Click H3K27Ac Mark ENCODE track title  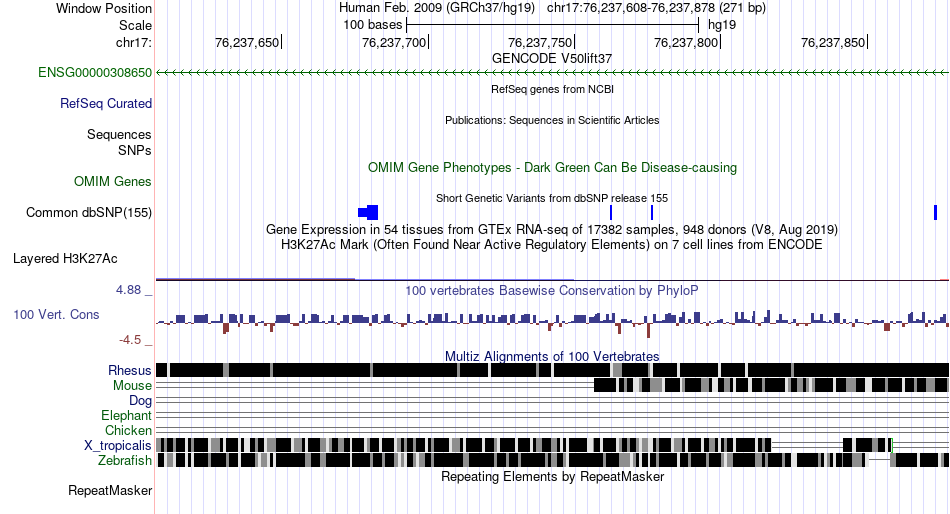[x=552, y=245]
